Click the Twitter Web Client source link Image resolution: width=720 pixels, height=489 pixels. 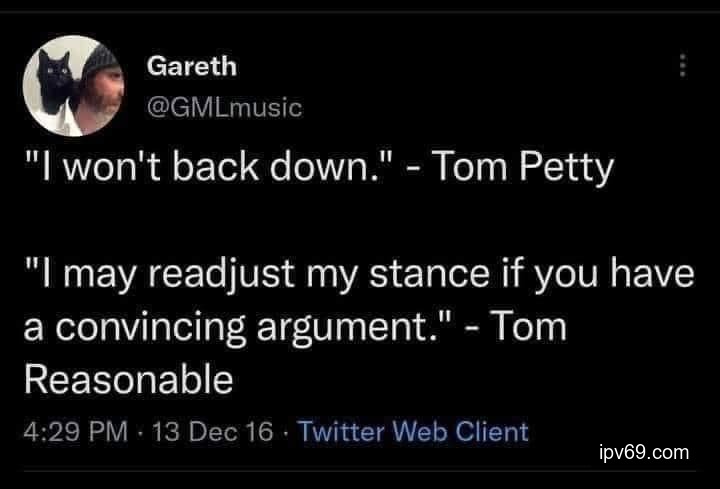click(413, 432)
